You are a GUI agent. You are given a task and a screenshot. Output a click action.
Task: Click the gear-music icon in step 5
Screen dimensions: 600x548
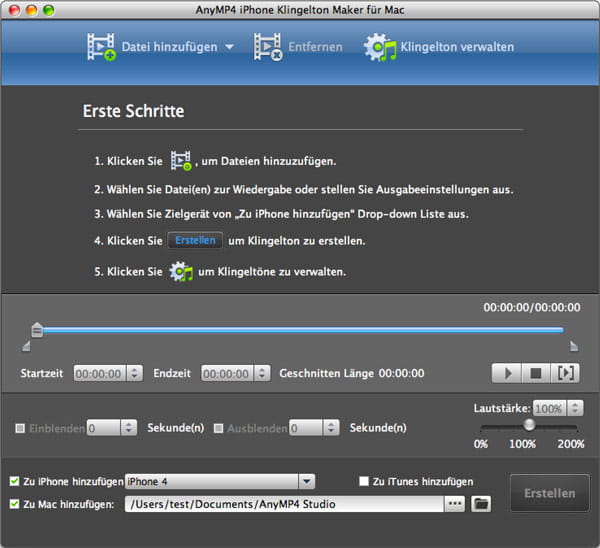[181, 271]
